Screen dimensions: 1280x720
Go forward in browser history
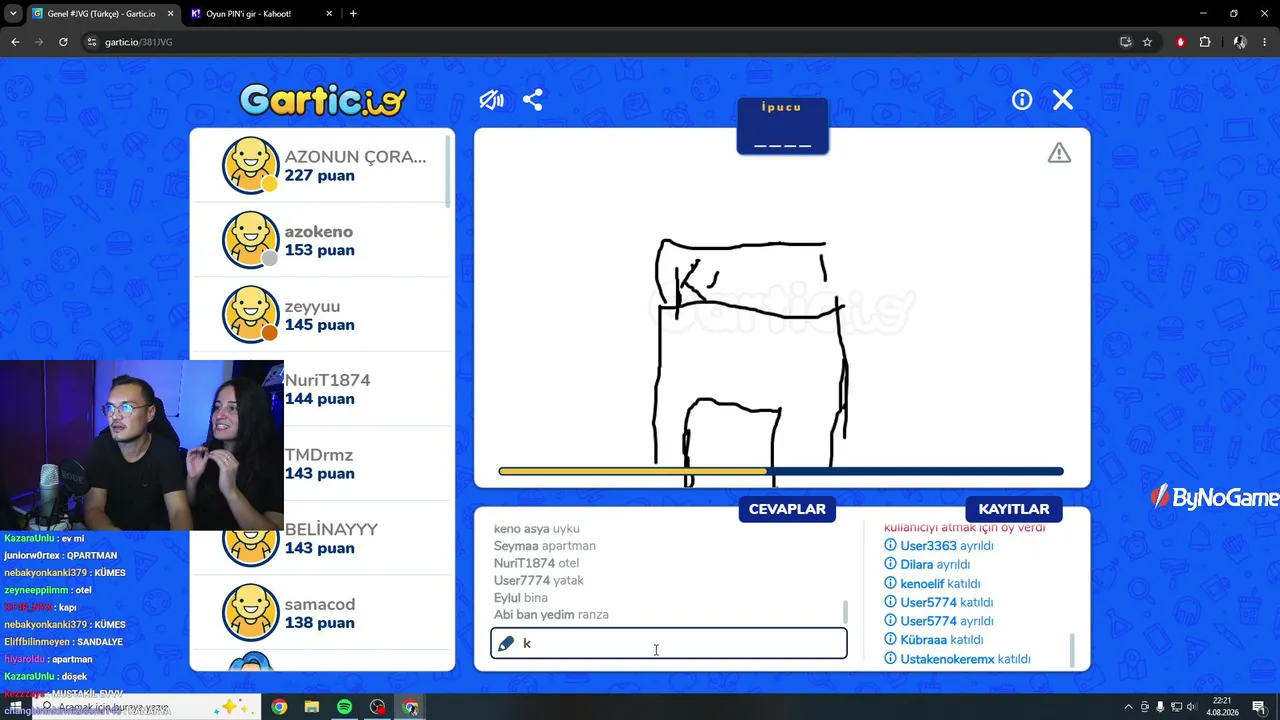[x=39, y=42]
